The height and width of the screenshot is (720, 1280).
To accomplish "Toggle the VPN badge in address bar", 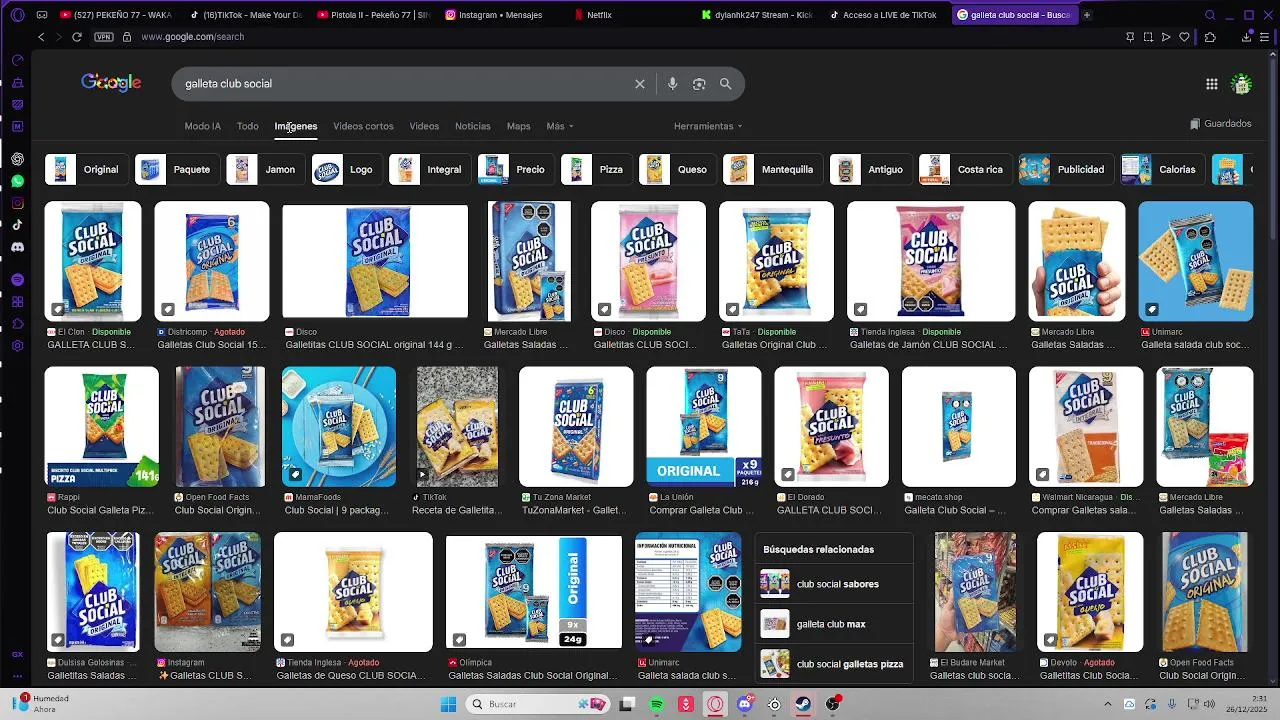I will pyautogui.click(x=103, y=37).
